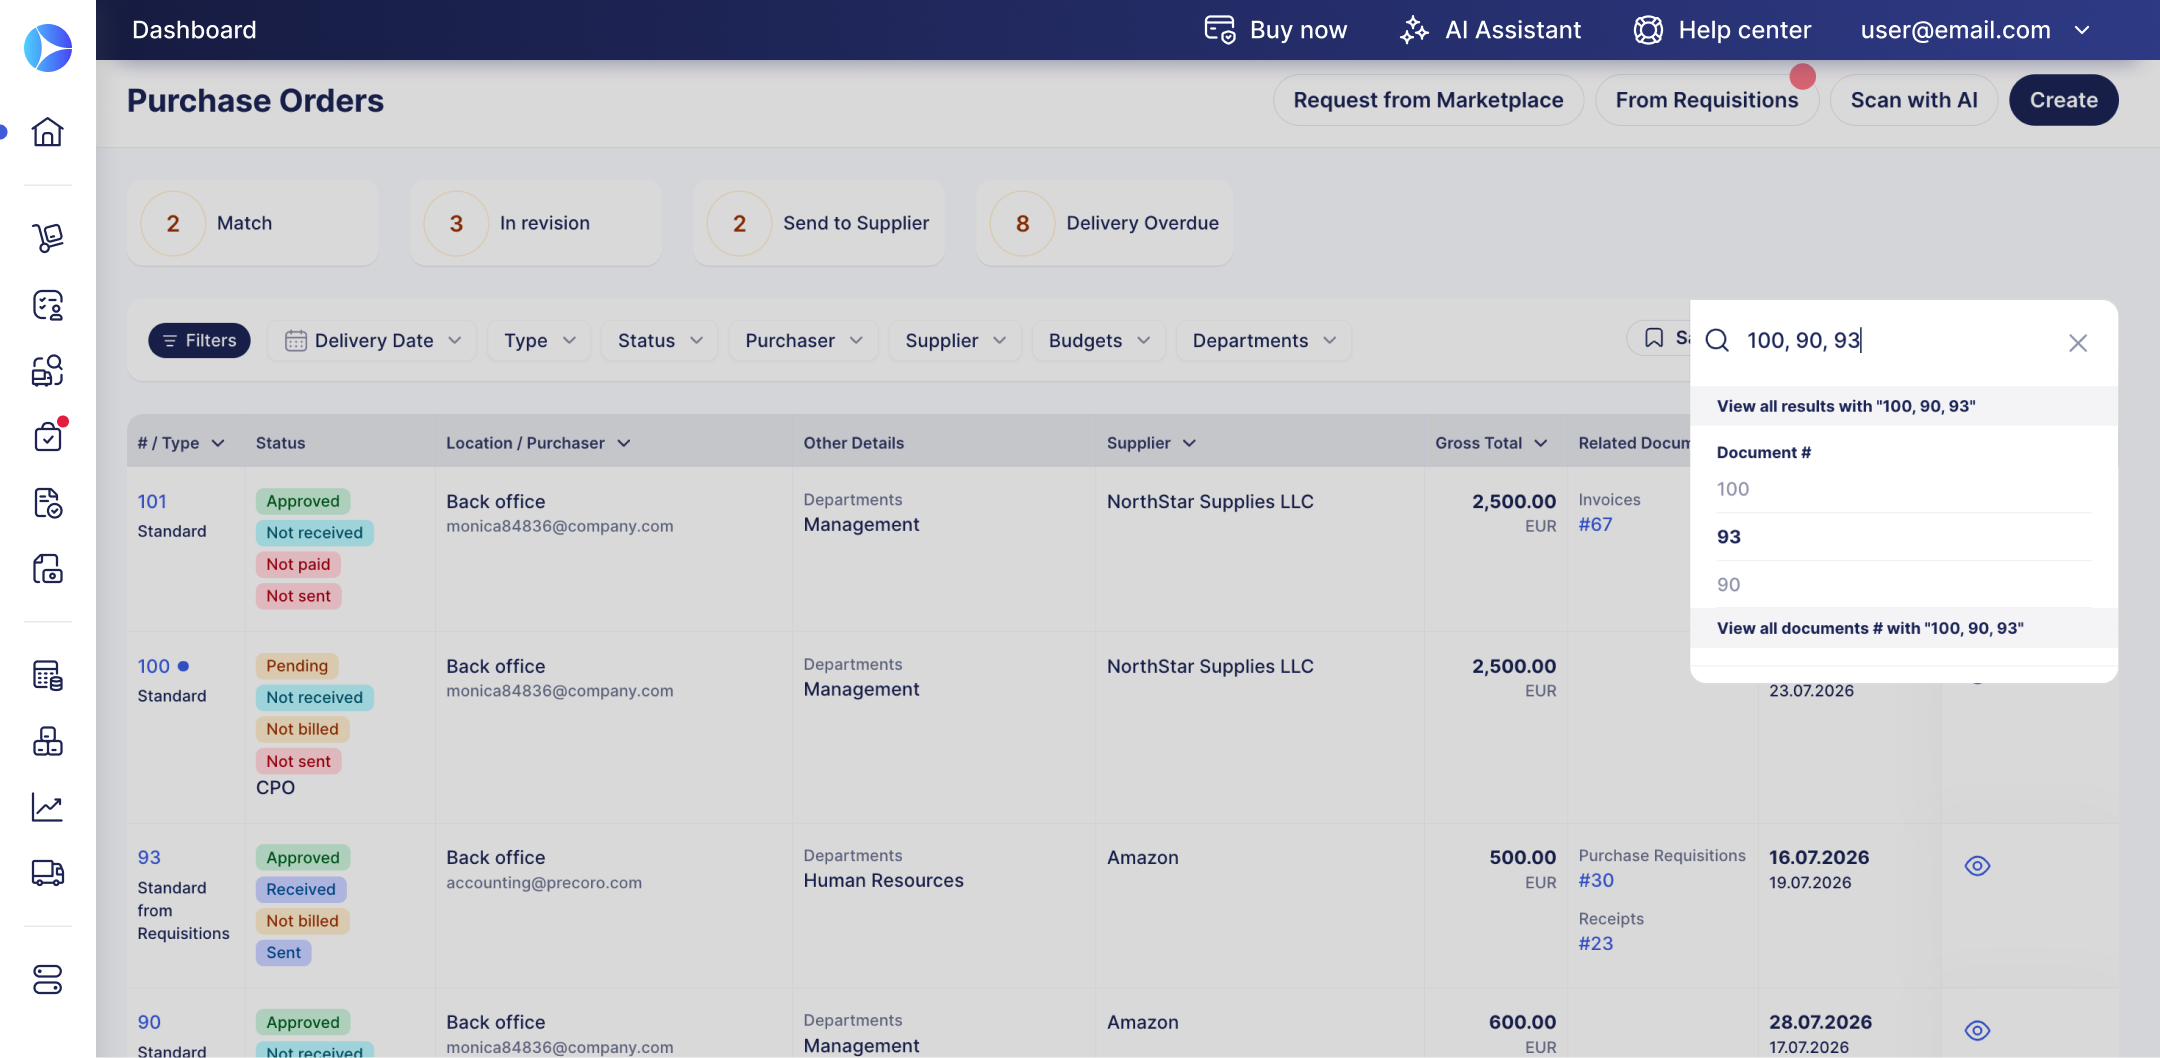Open the hand truck purchasing icon

(47, 238)
